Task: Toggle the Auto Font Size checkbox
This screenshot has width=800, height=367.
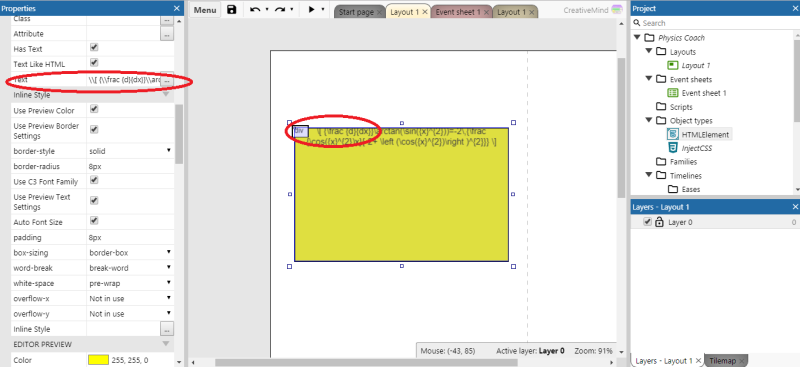Action: point(94,221)
